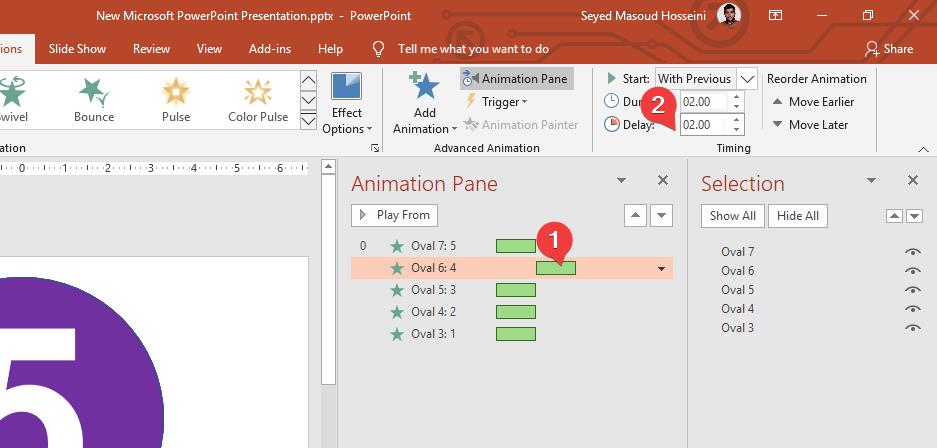937x448 pixels.
Task: Click Hide All in Selection pane
Action: 798,216
